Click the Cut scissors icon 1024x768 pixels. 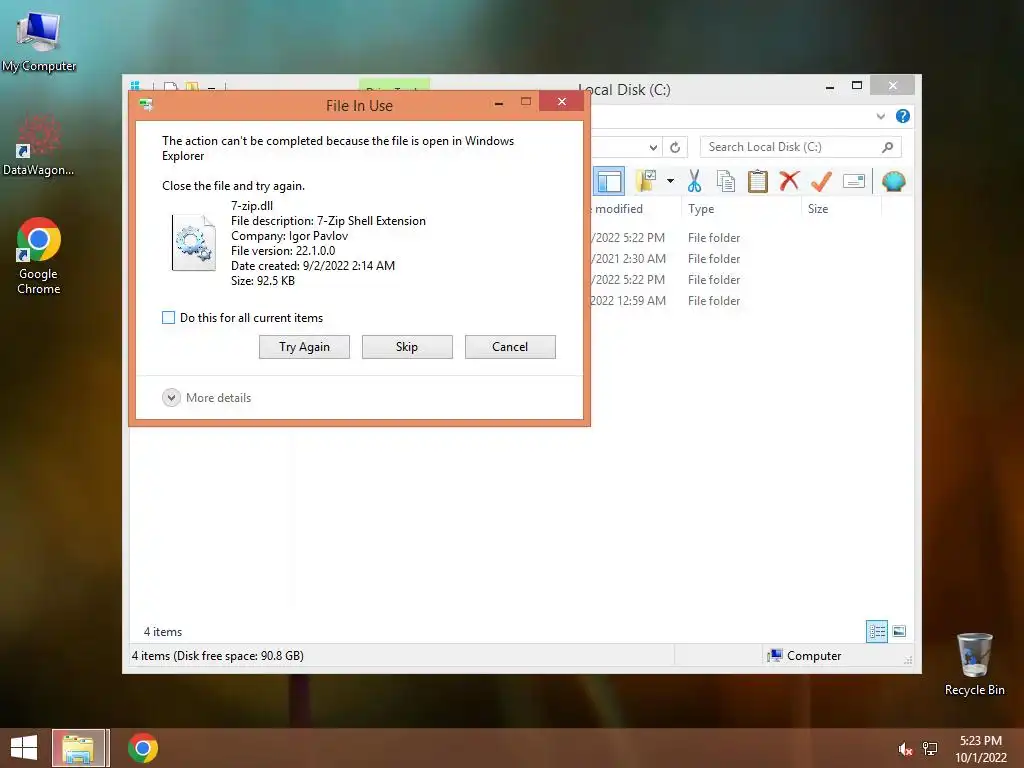tap(694, 181)
